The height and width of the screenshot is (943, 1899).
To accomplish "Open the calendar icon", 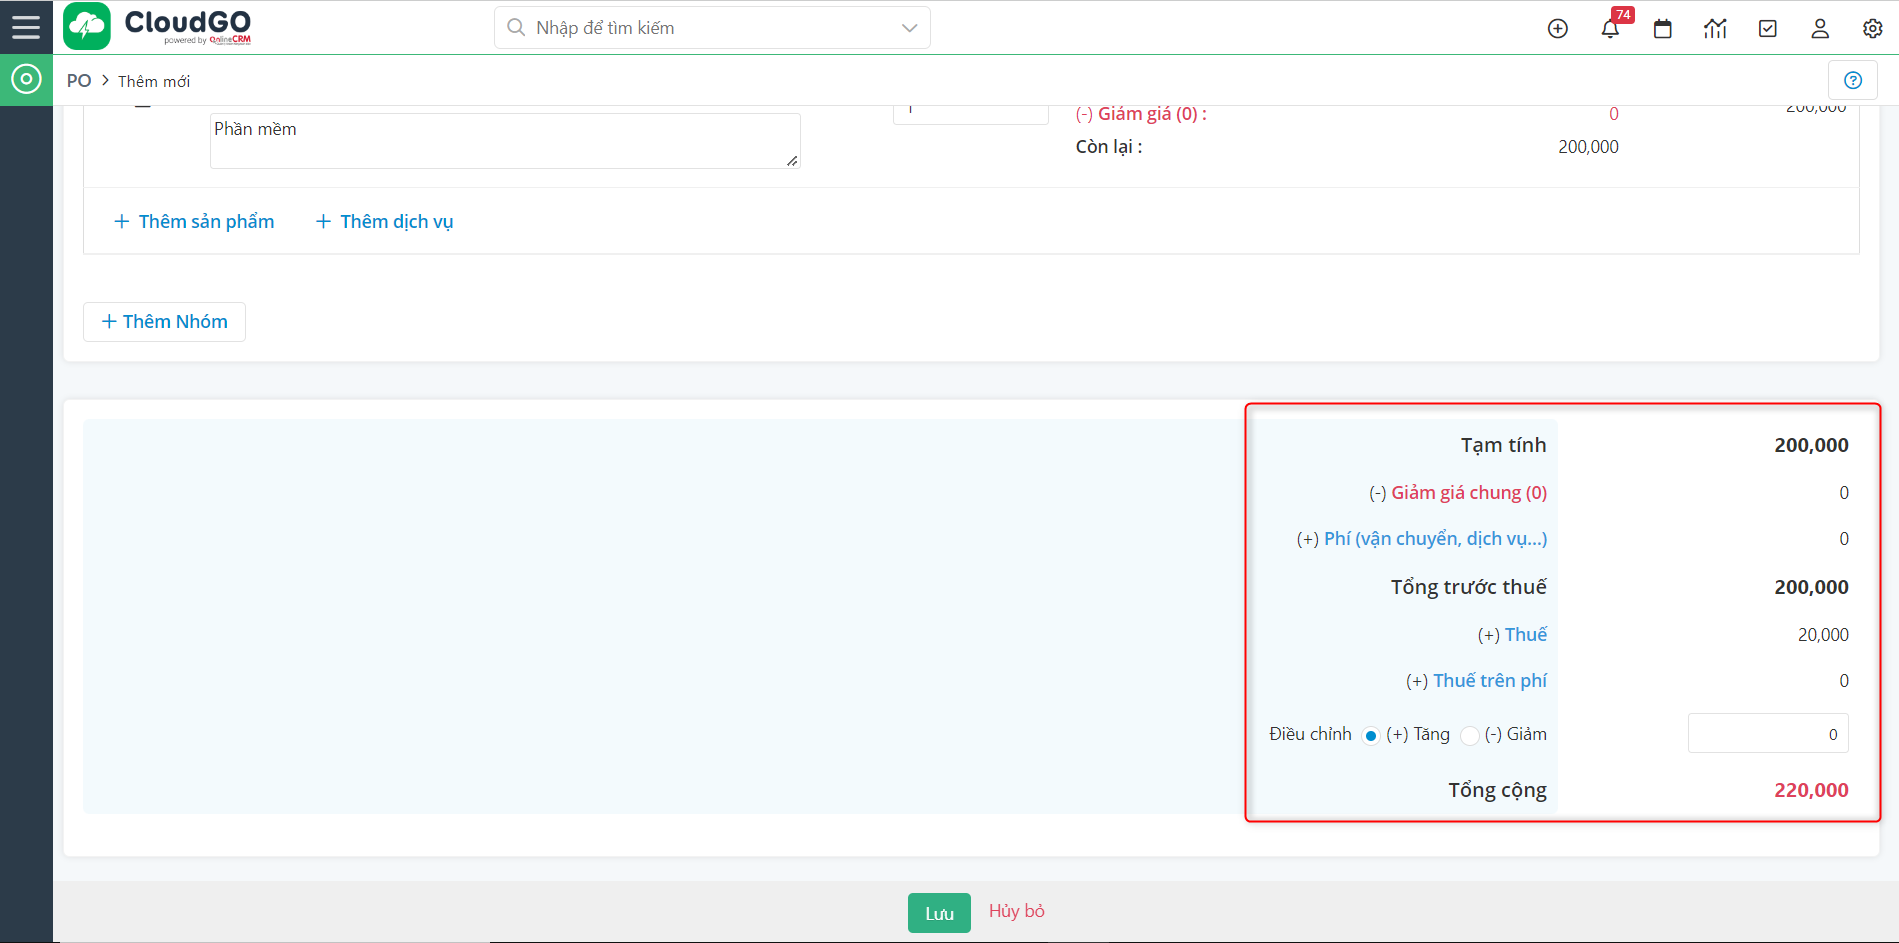I will coord(1662,29).
